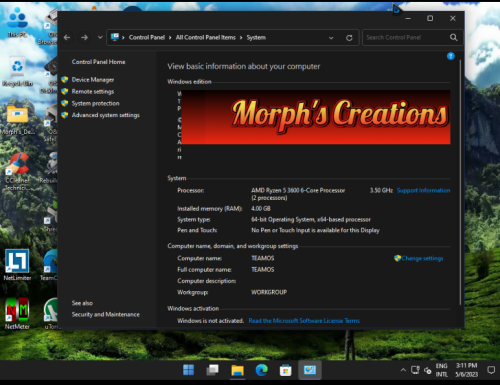
Task: Open File Explorer from taskbar
Action: point(237,370)
